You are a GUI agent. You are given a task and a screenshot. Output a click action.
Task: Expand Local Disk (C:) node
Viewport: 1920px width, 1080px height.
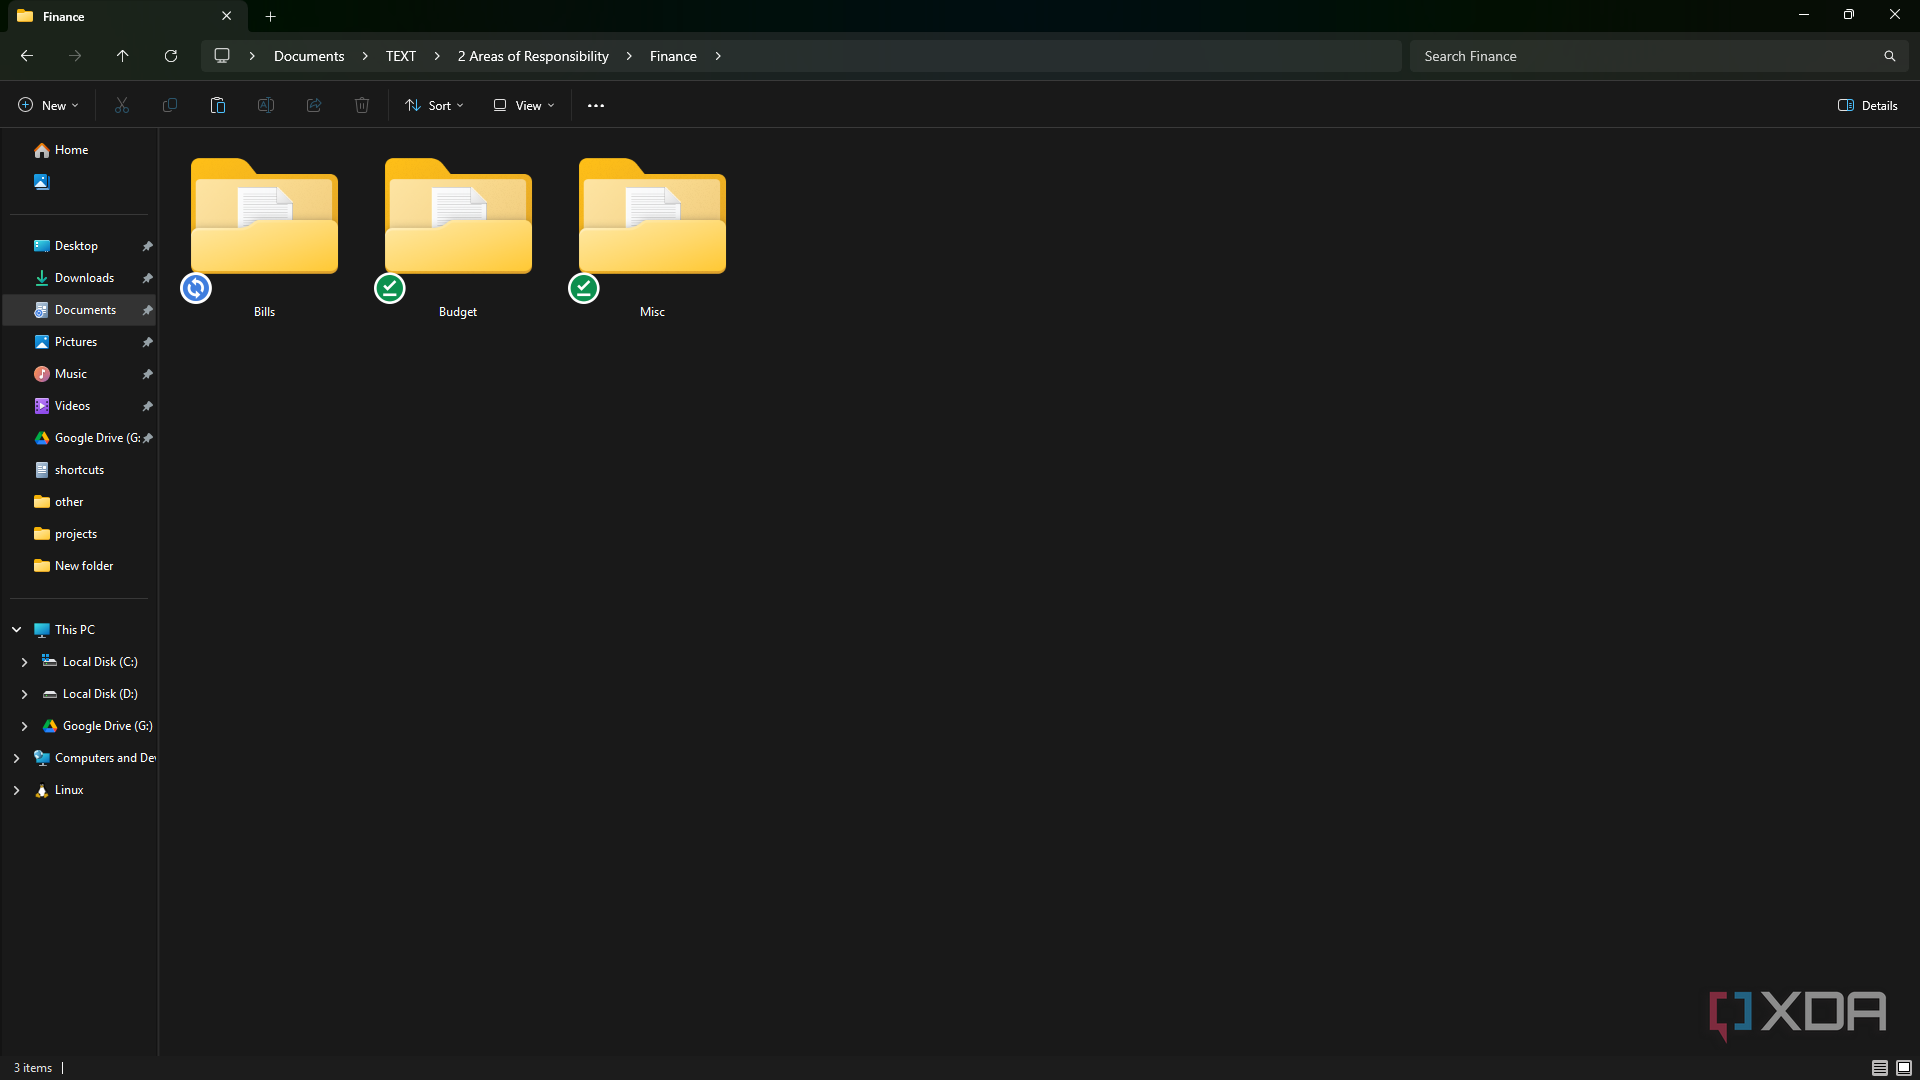pos(25,662)
